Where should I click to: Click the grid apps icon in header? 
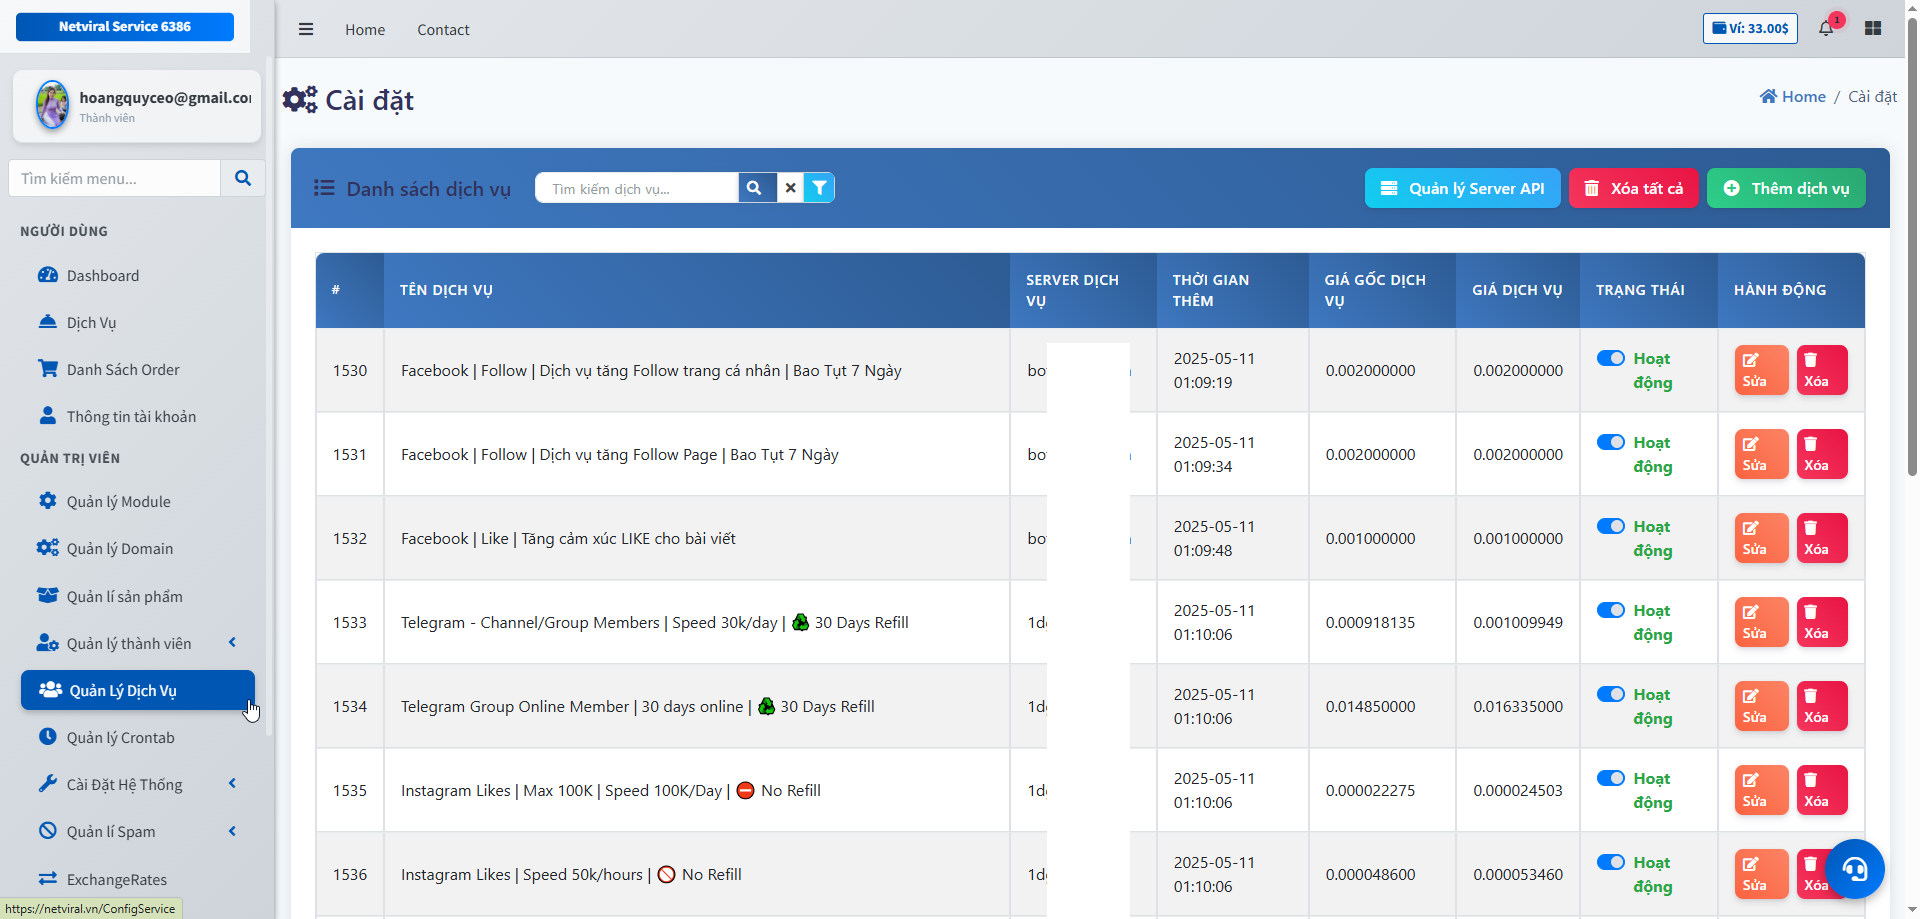(x=1873, y=28)
